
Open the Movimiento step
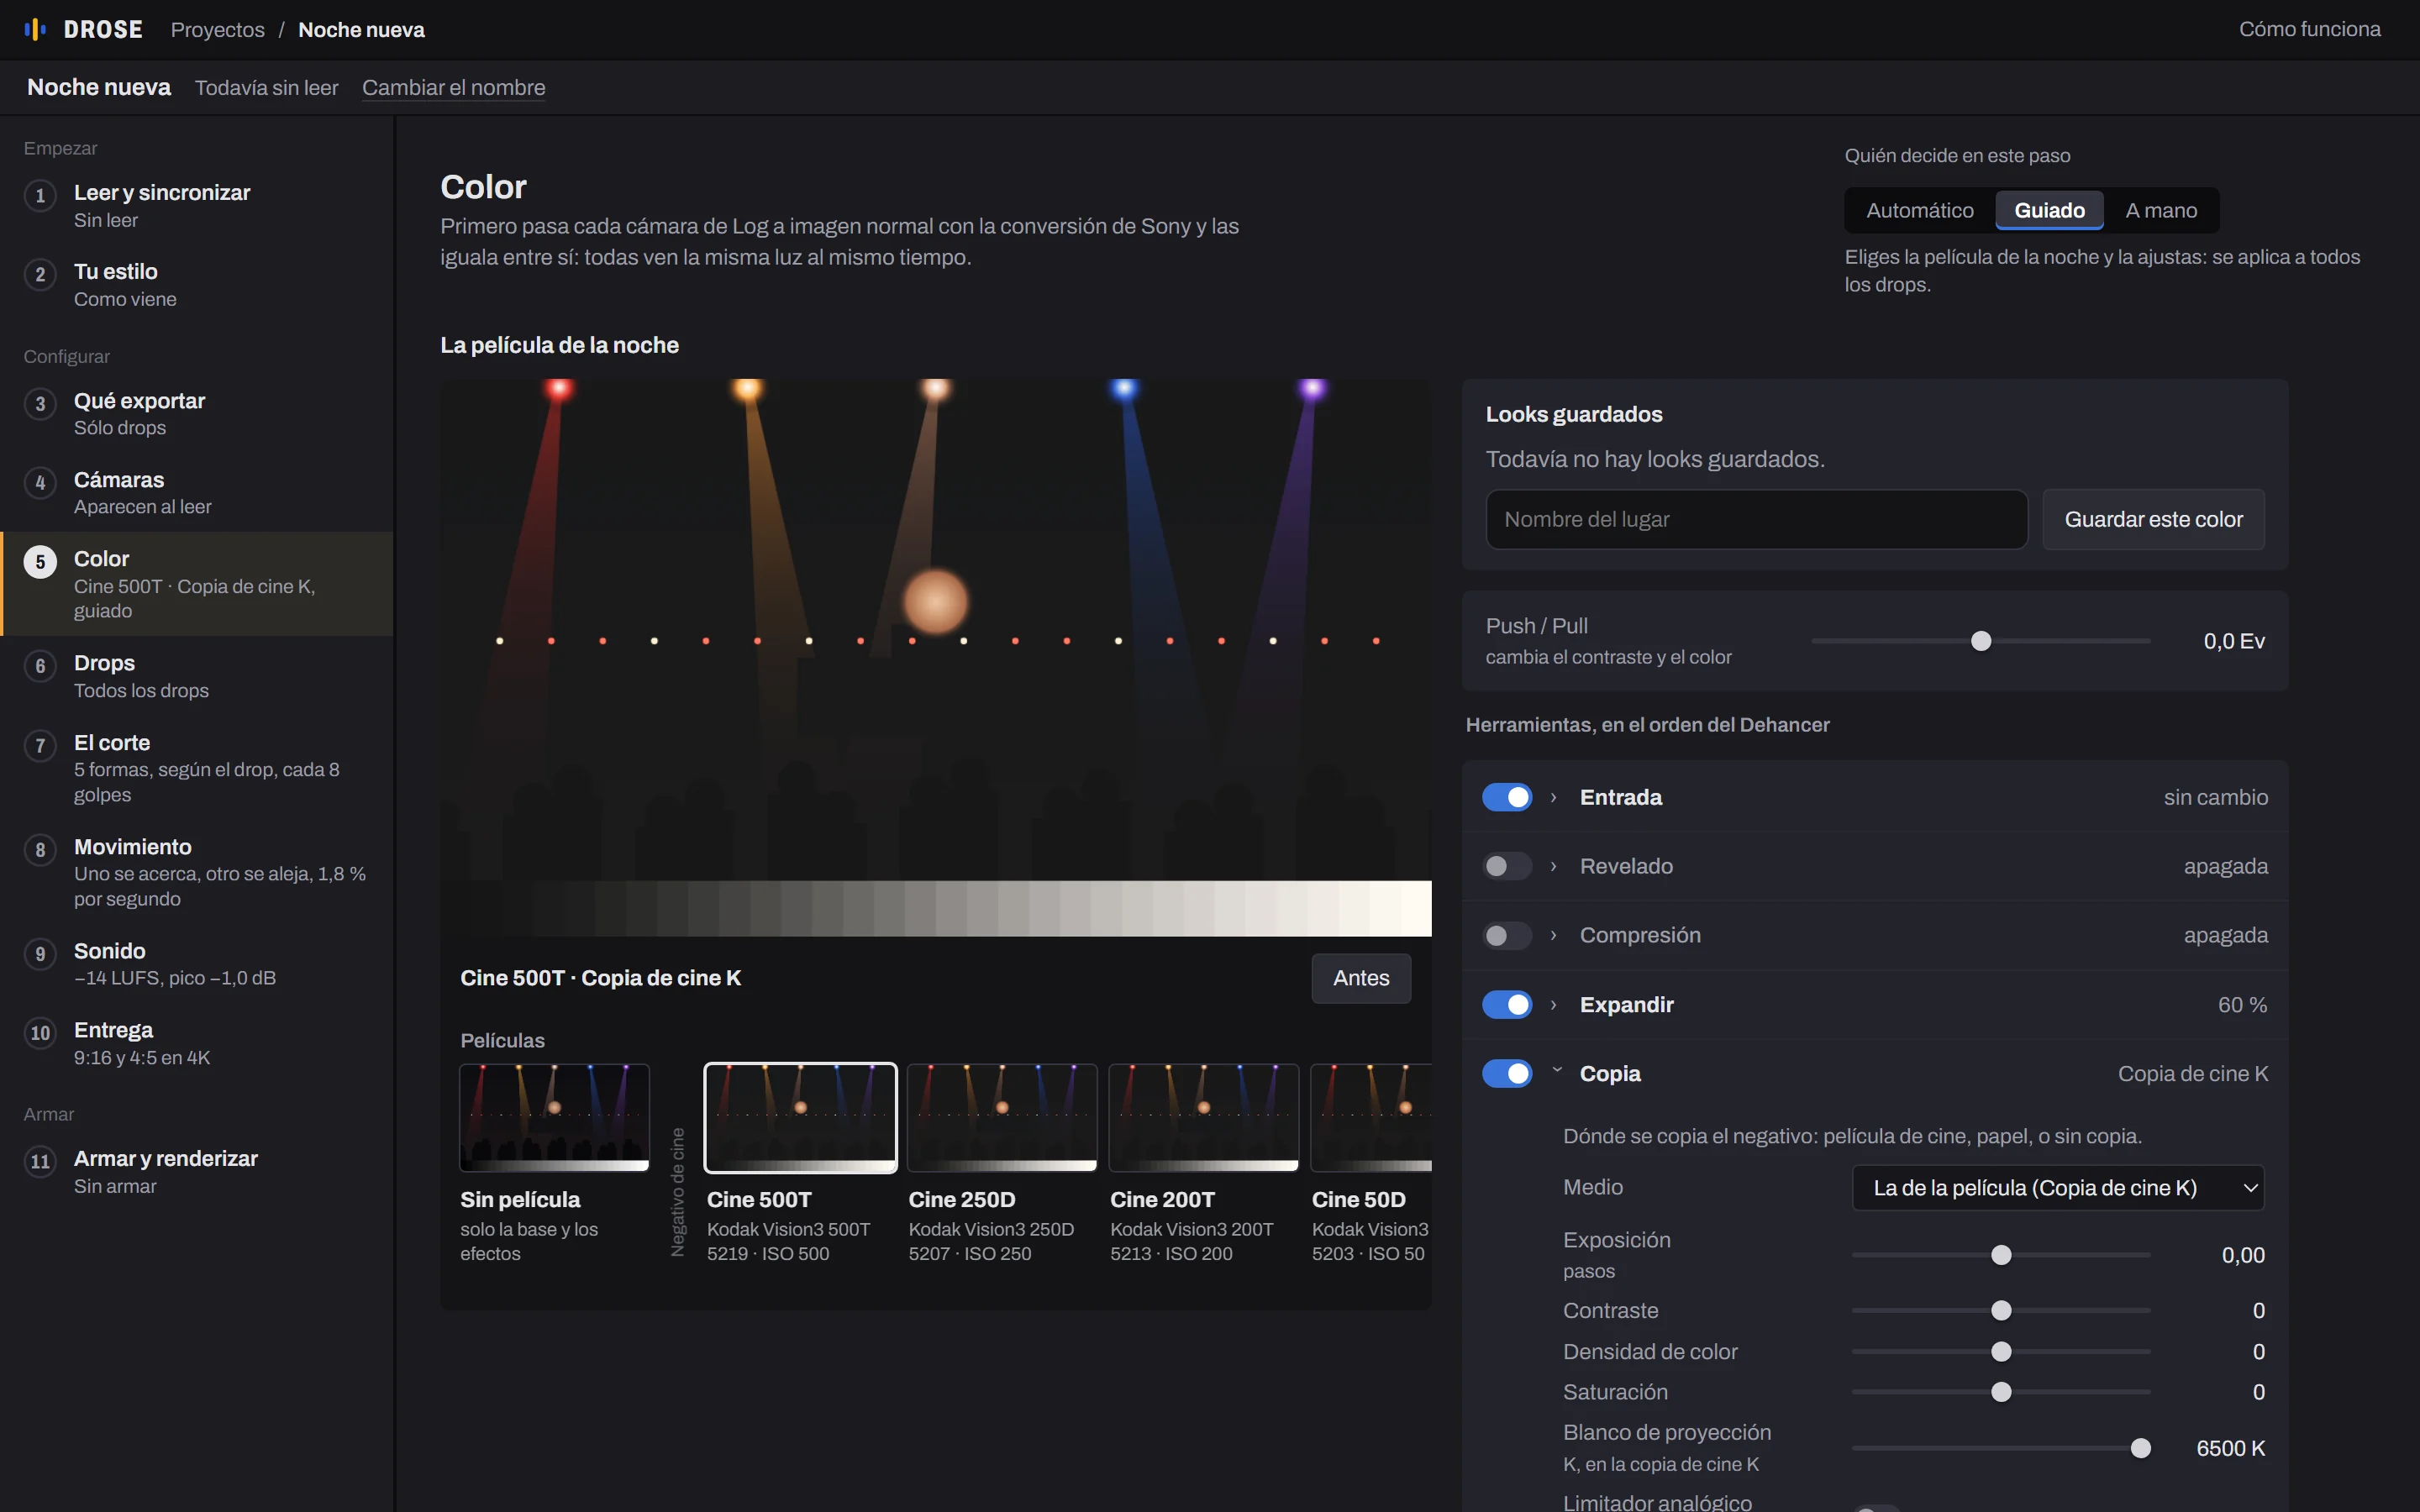pos(197,872)
